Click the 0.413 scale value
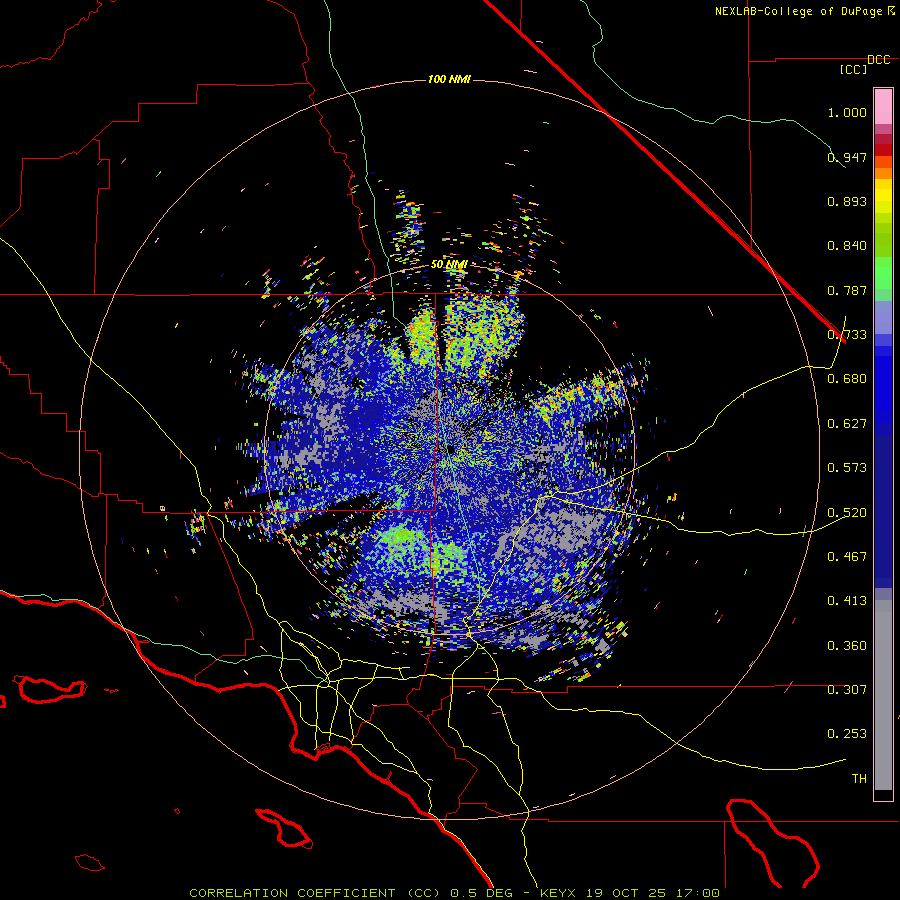This screenshot has width=900, height=900. click(x=847, y=601)
